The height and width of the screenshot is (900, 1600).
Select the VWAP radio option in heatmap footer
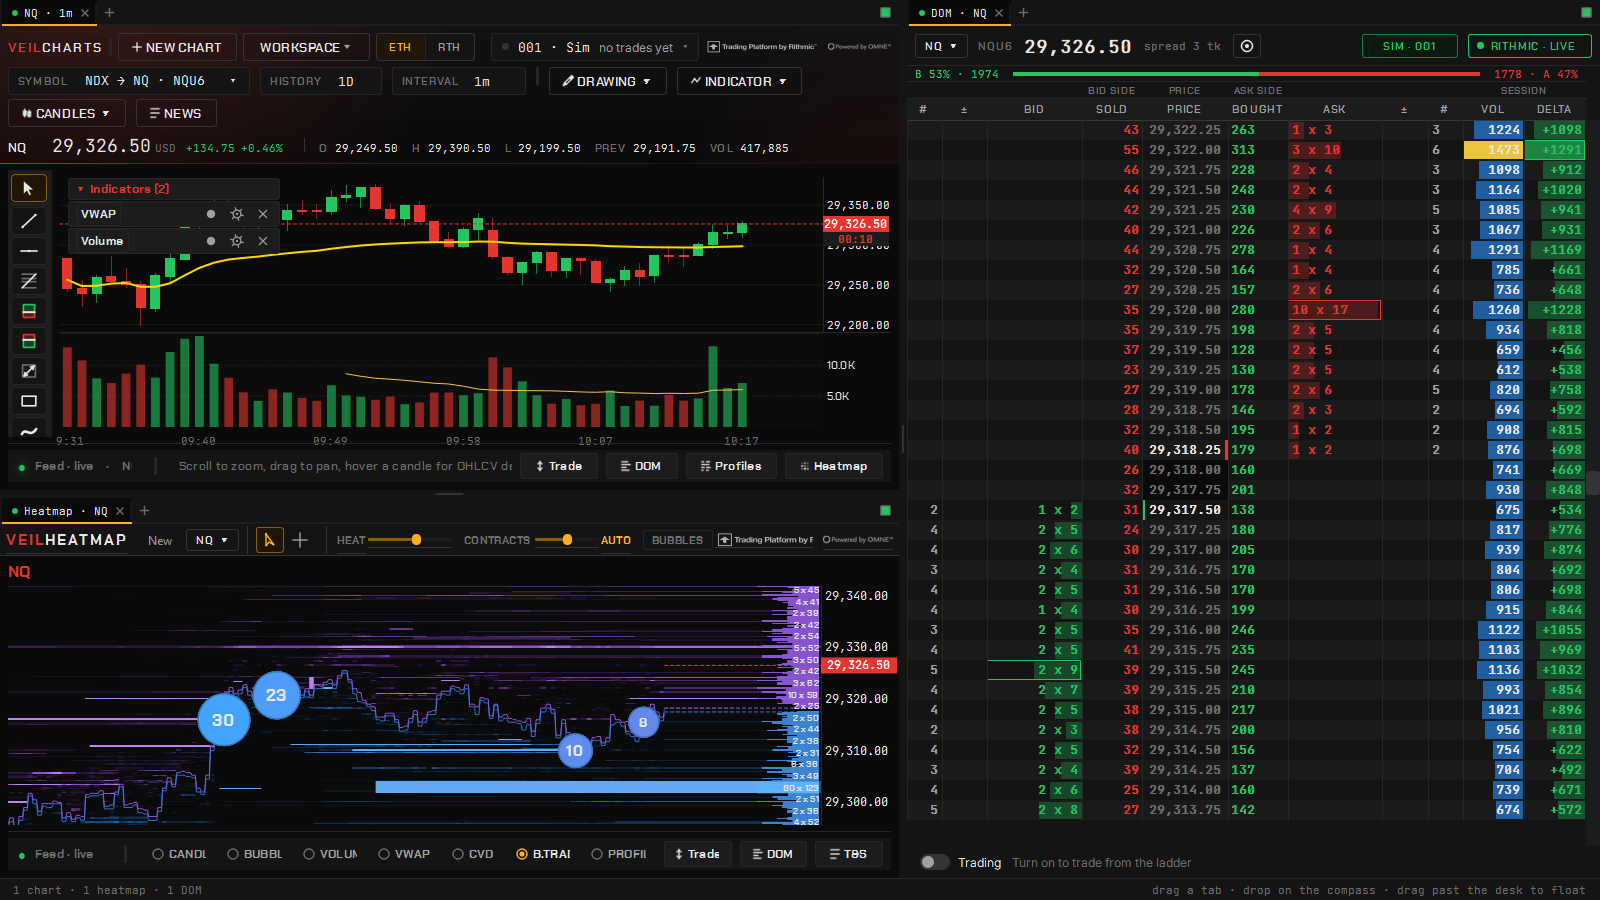404,854
